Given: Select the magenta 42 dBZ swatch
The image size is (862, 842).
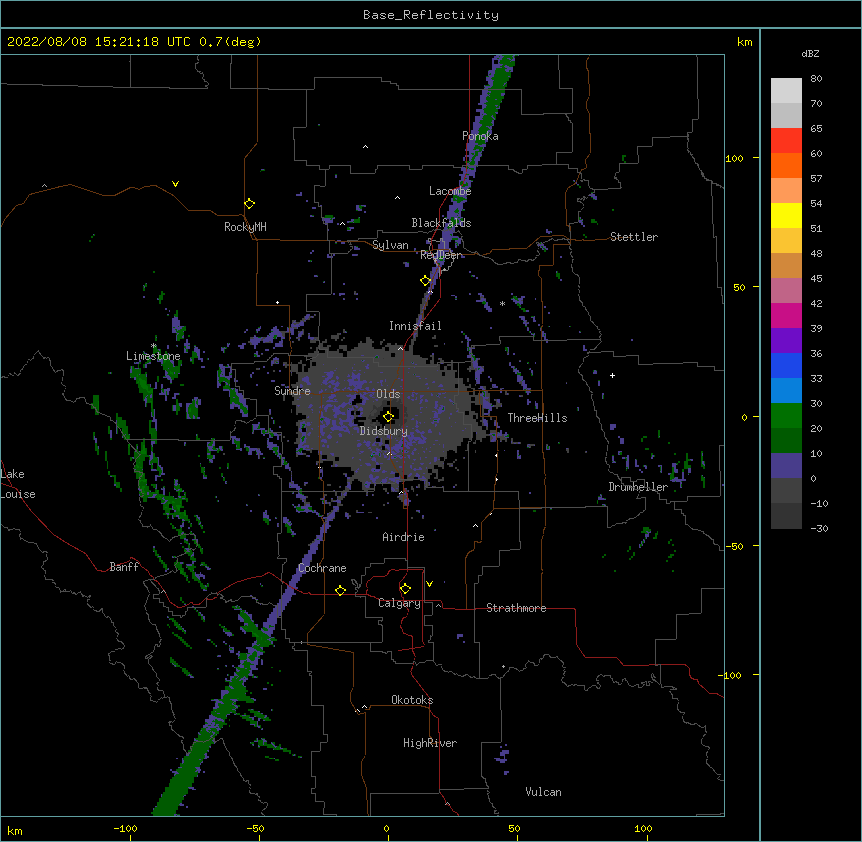Looking at the screenshot, I should pos(786,315).
